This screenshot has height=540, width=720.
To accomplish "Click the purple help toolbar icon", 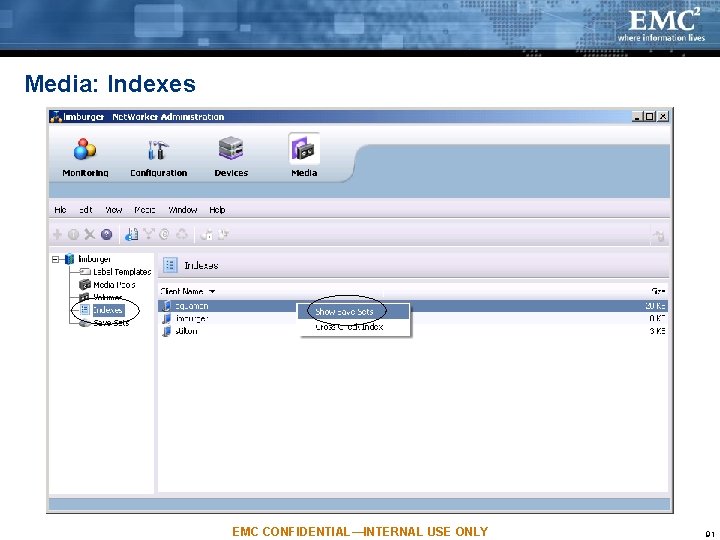I will (x=107, y=235).
